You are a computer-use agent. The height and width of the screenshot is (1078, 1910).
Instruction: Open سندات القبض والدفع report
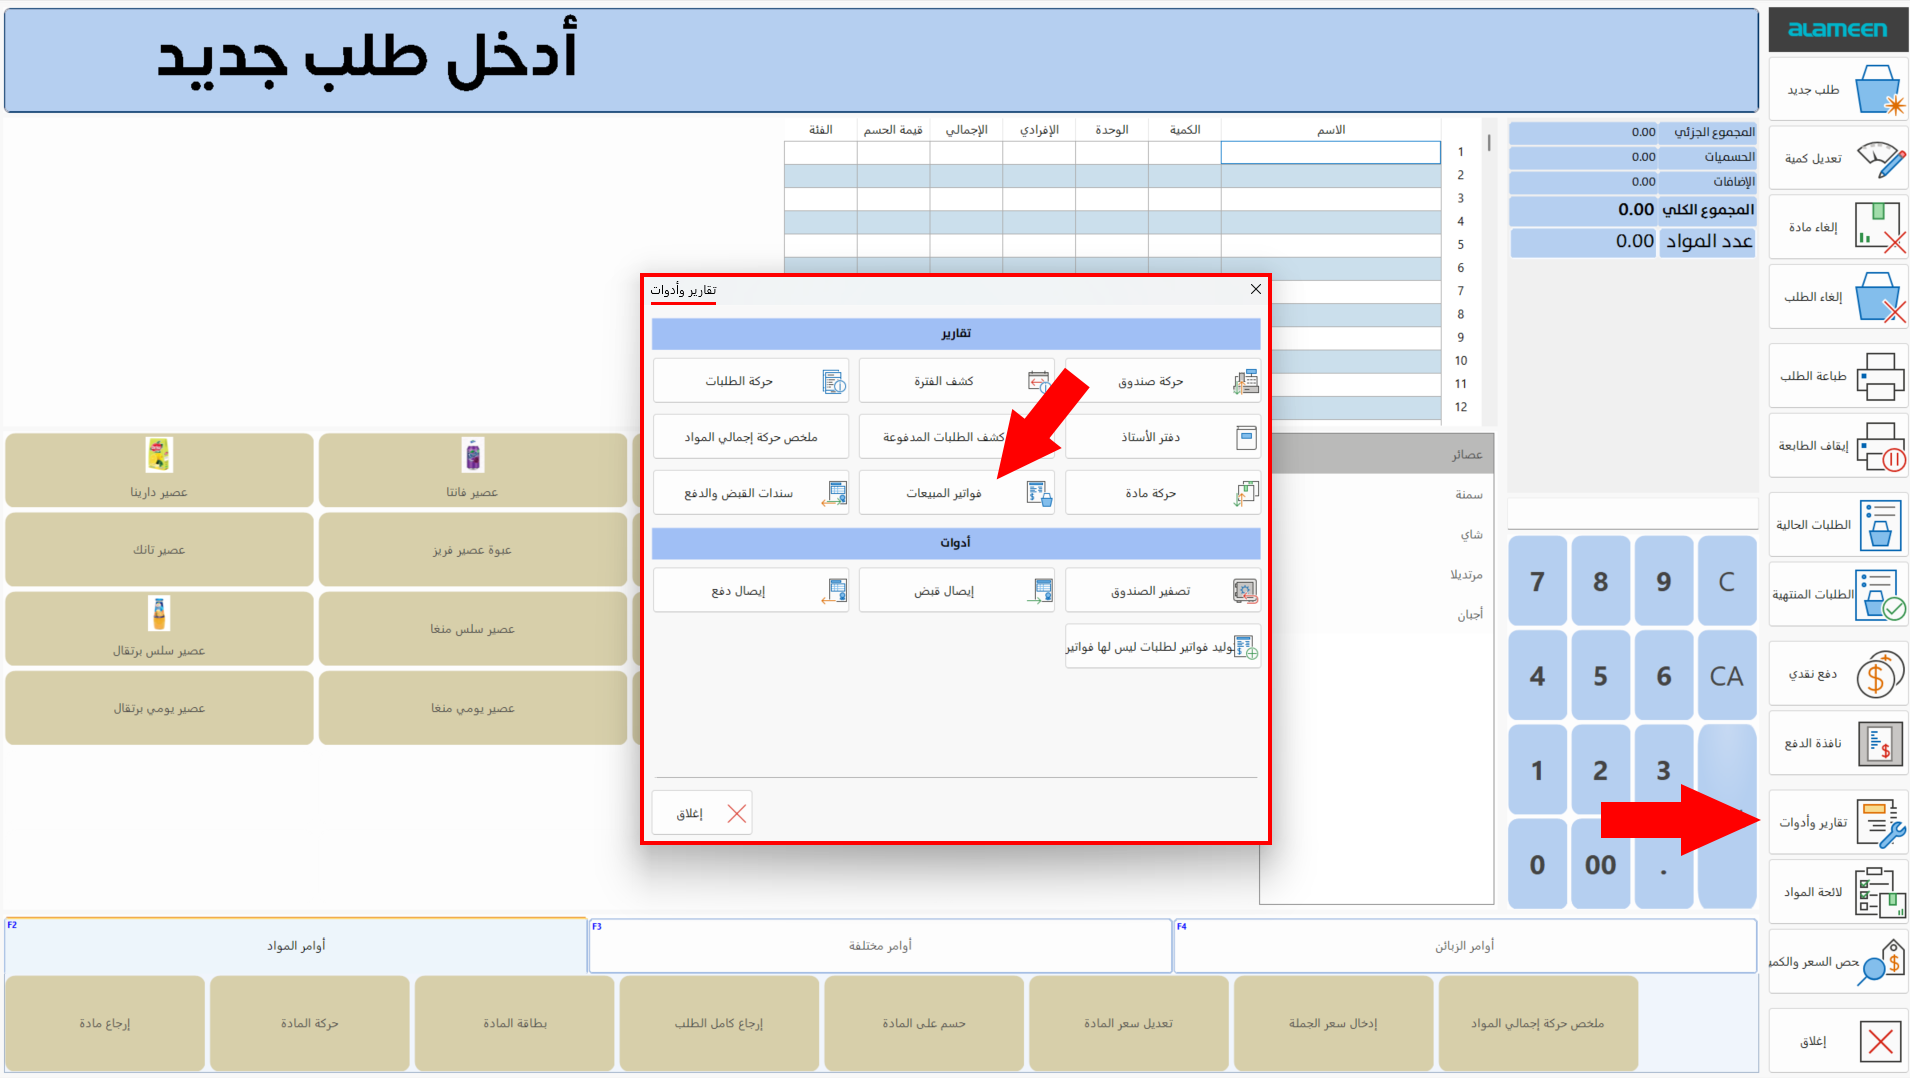(x=750, y=493)
